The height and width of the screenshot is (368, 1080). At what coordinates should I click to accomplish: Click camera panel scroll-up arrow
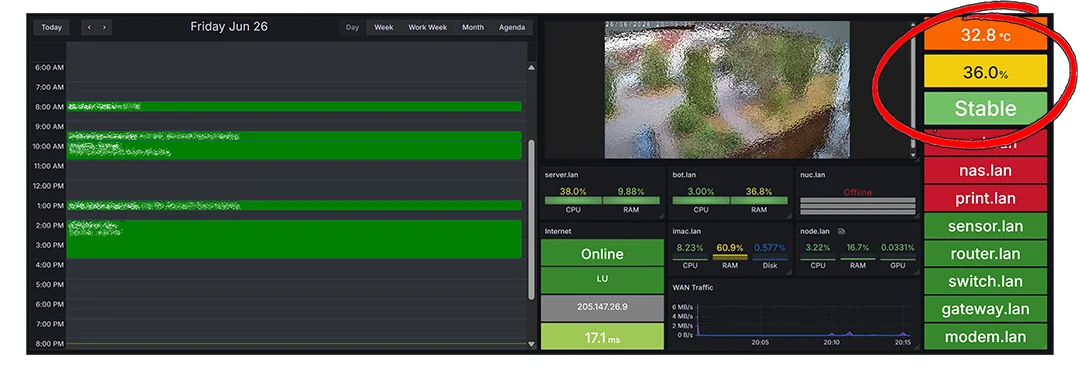(x=914, y=25)
